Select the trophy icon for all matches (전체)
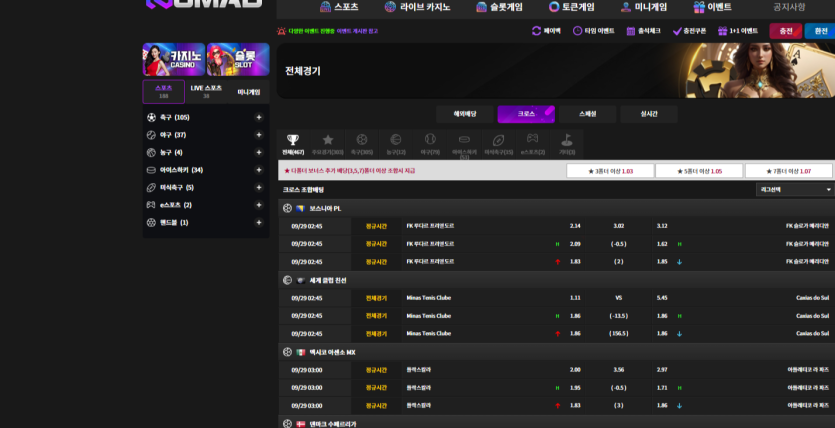Screen dimensions: 835x428 (293, 140)
